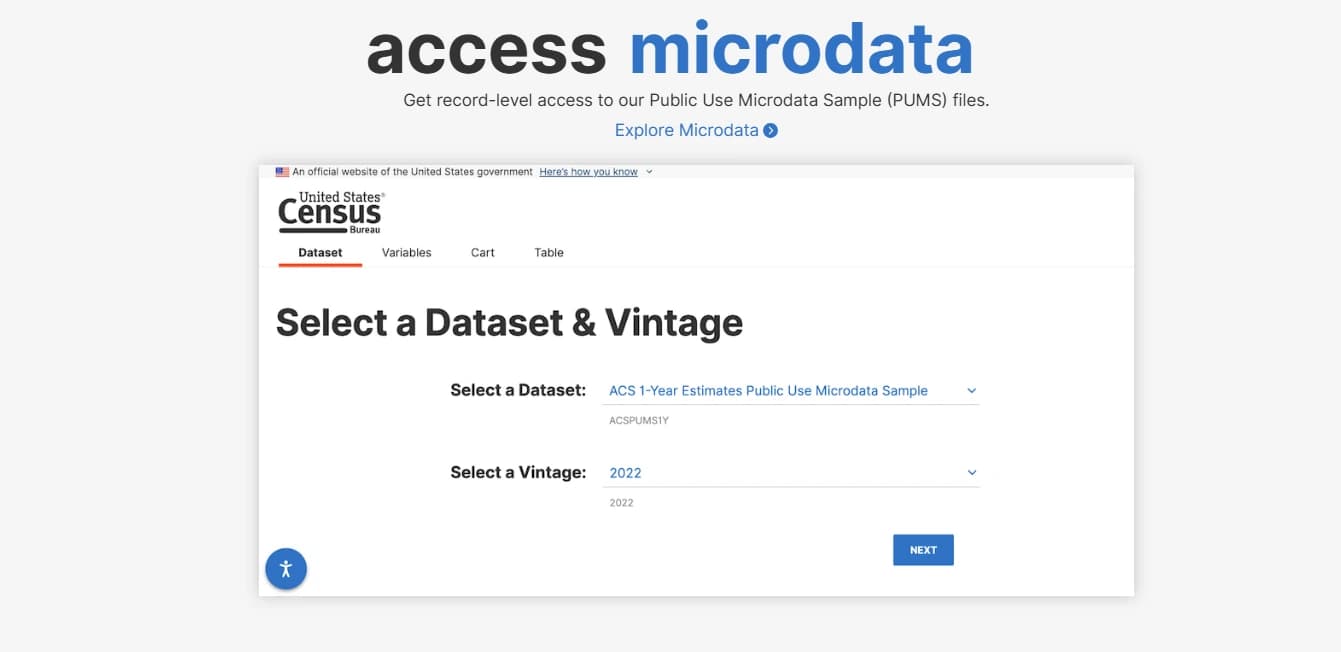Click the US flag icon
1341x652 pixels.
pyautogui.click(x=282, y=172)
